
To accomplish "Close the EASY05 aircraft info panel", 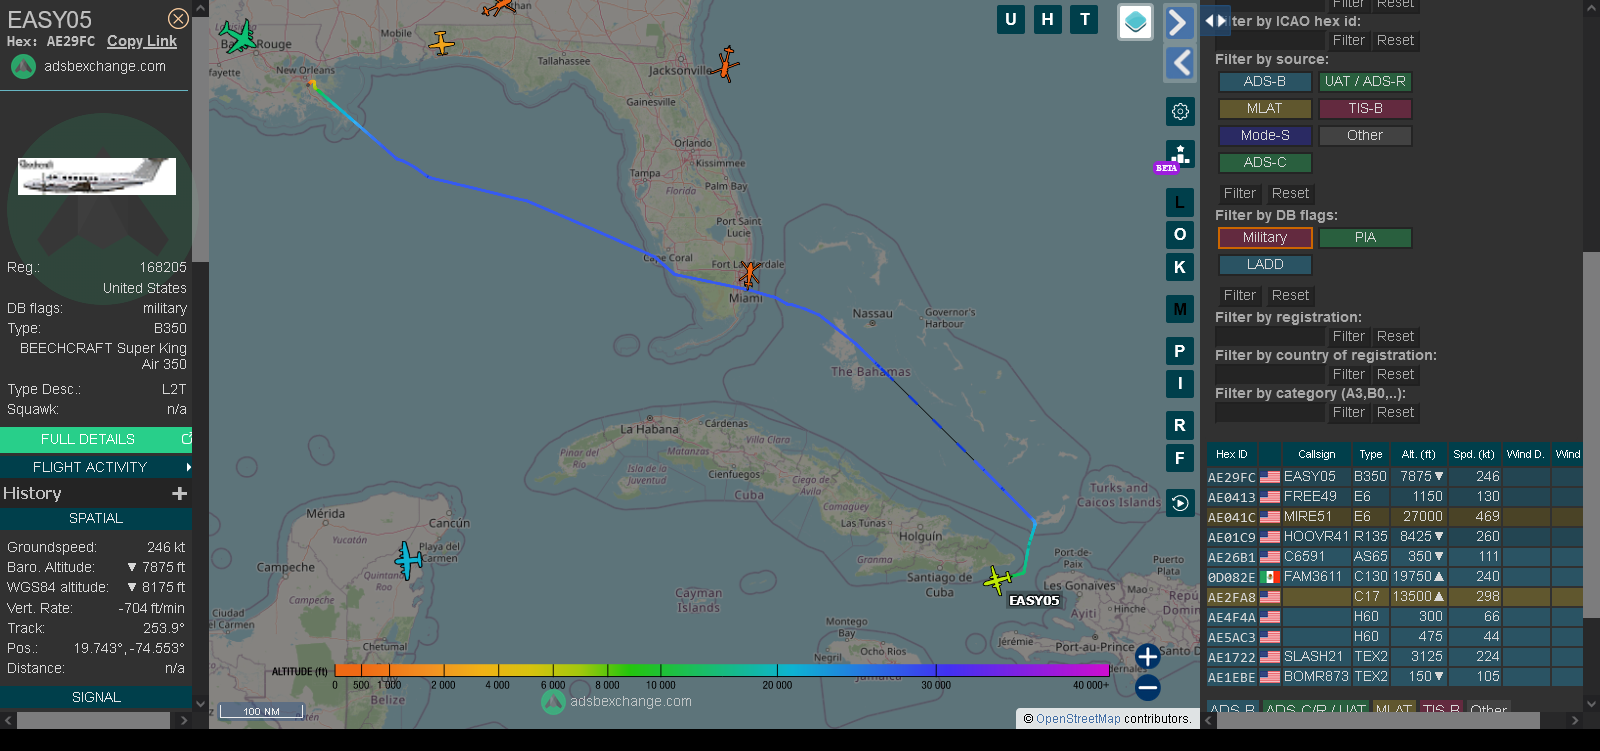I will (178, 19).
